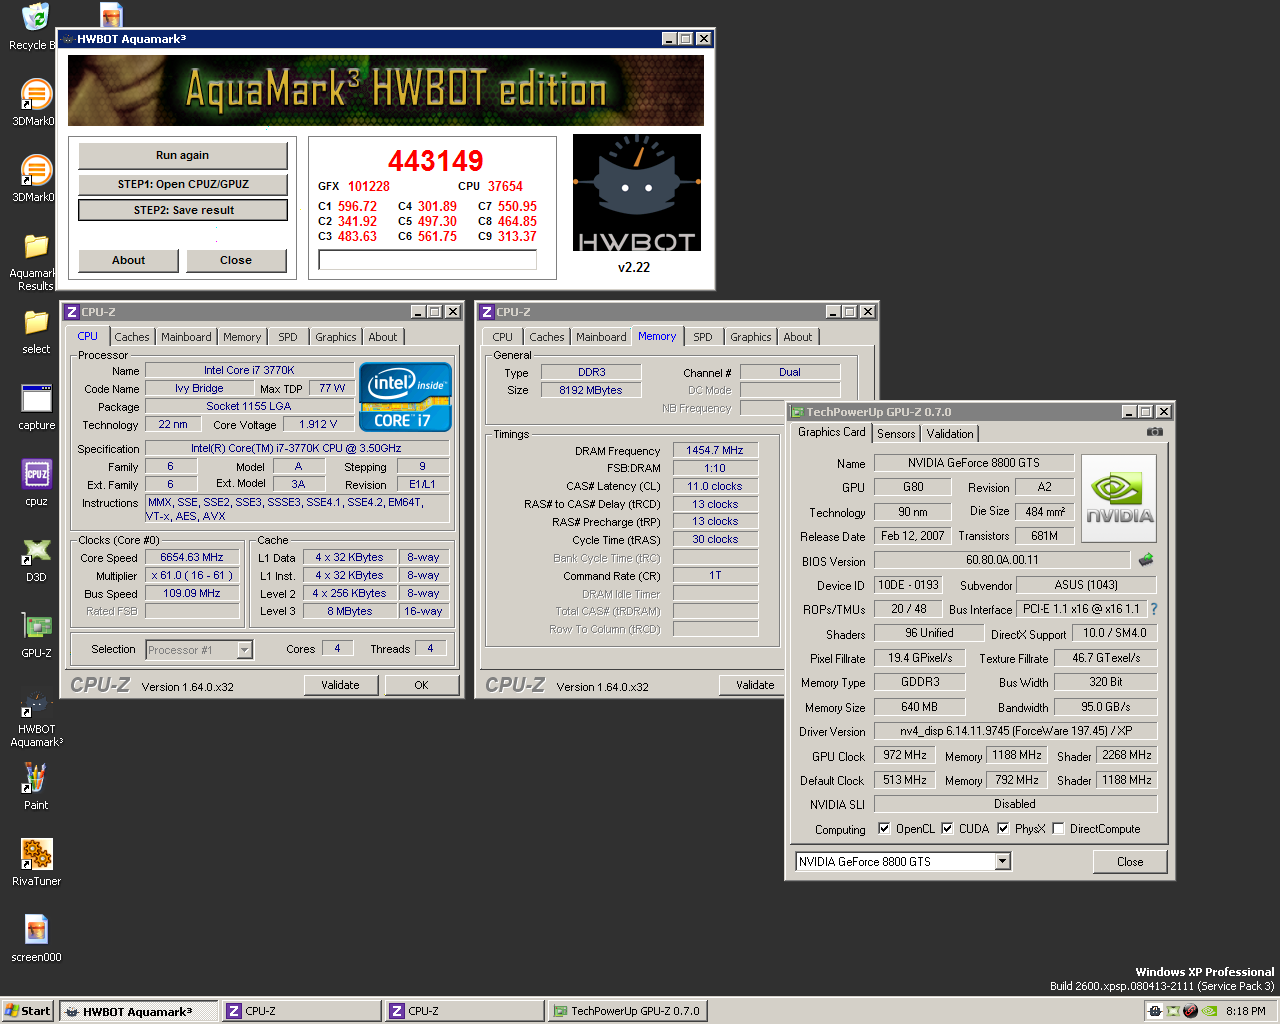
Task: Switch to About tab in right CPU-Z
Action: [x=798, y=337]
